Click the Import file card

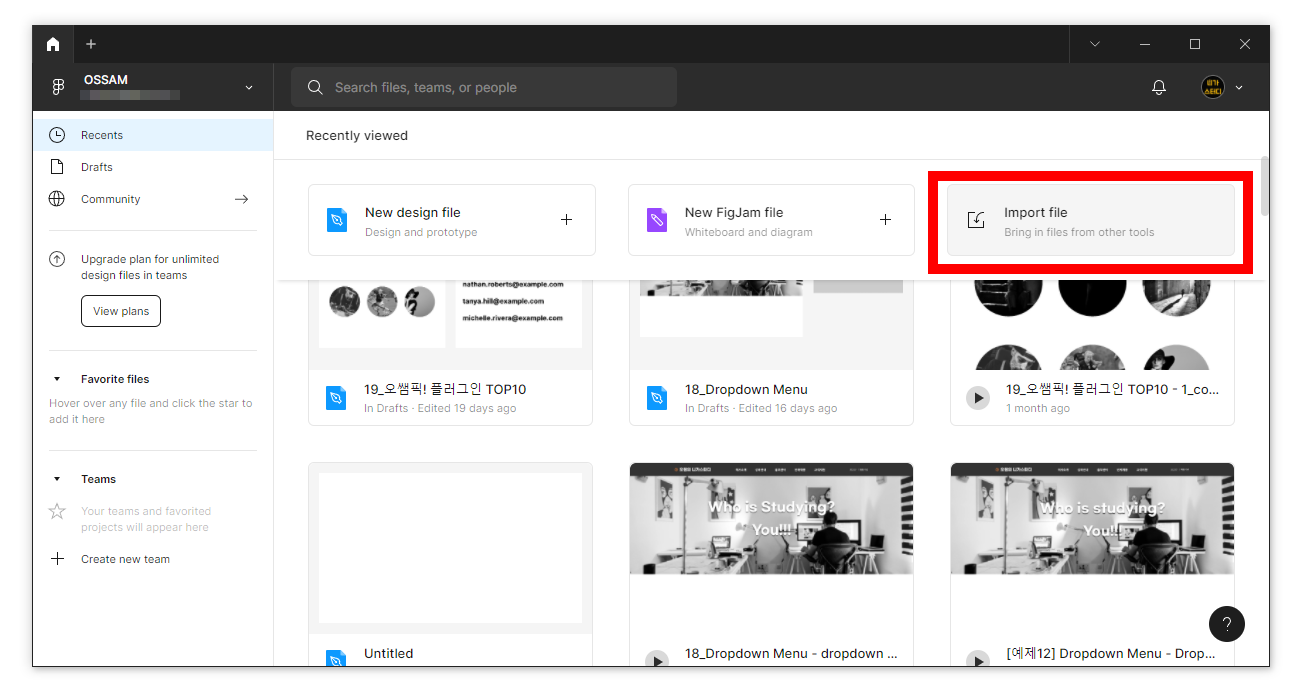pyautogui.click(x=1091, y=220)
